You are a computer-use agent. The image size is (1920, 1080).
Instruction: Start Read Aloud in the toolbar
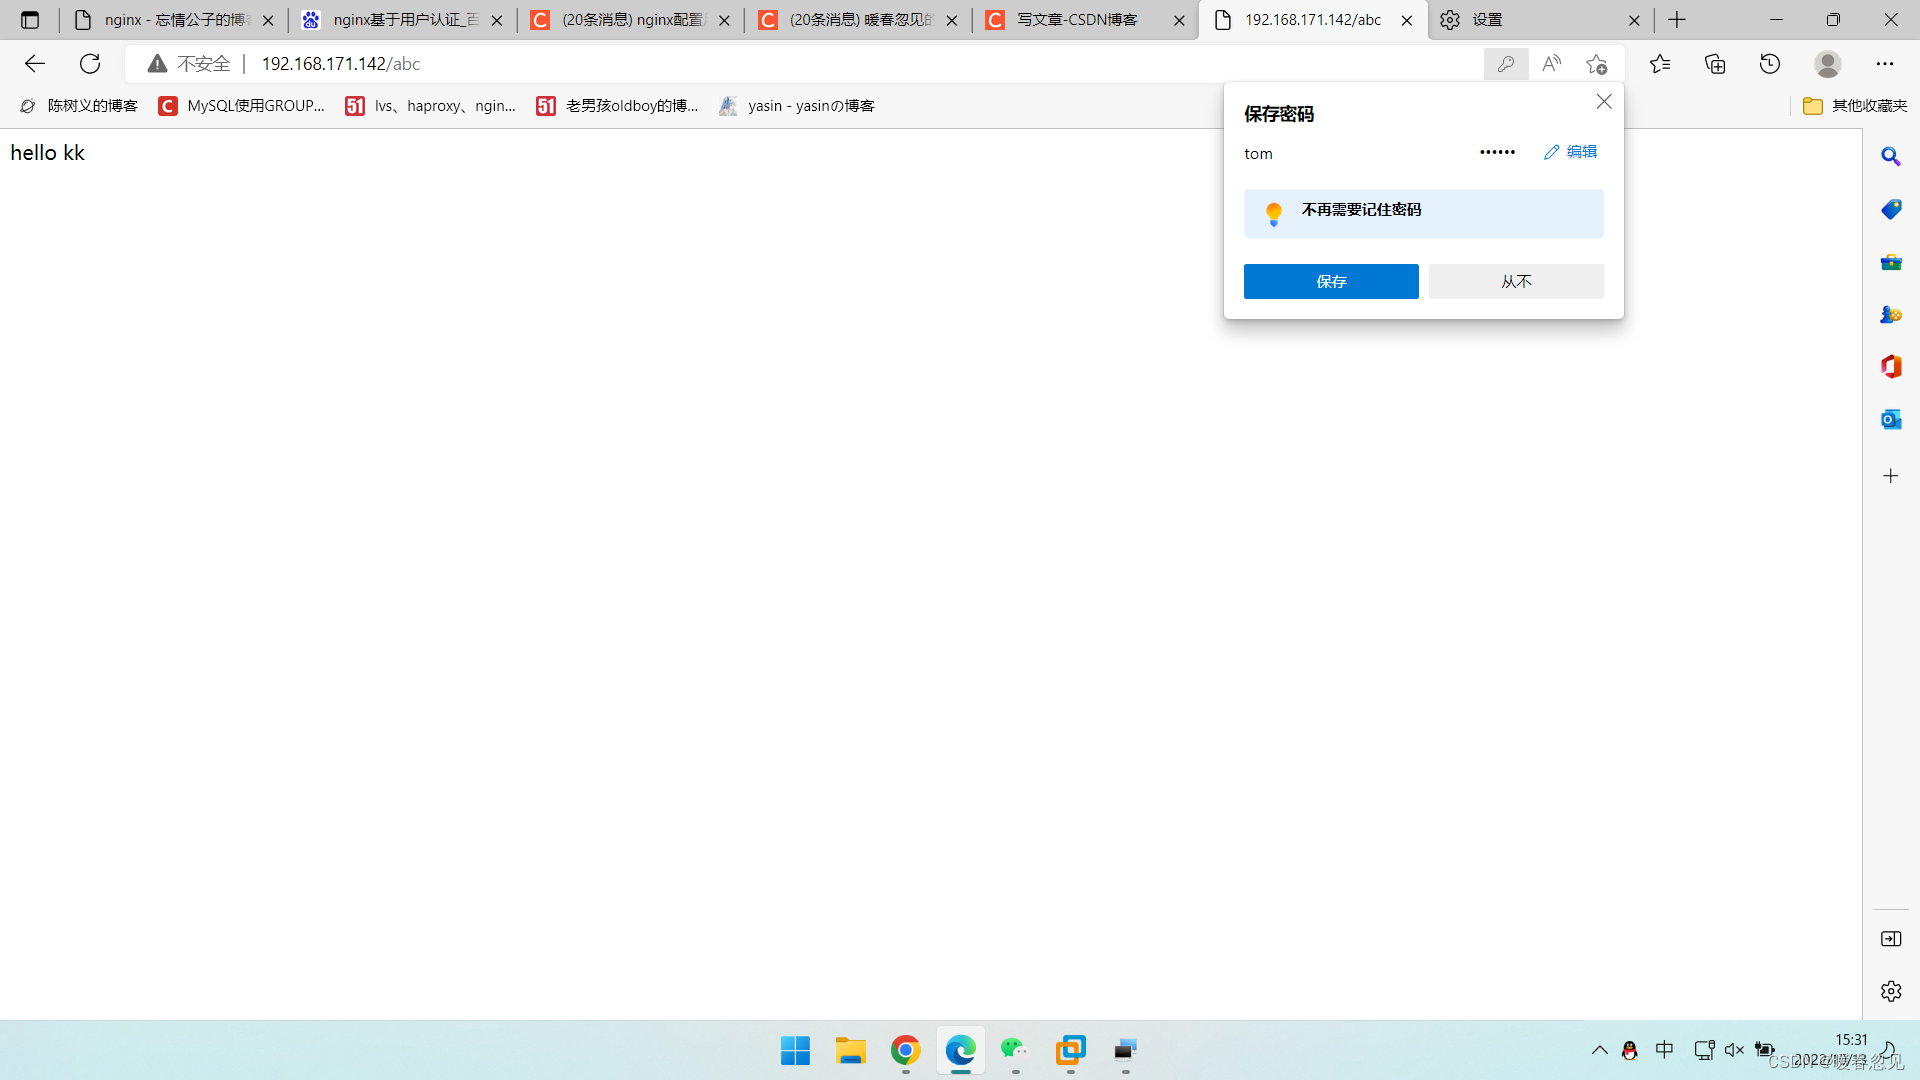click(x=1551, y=63)
